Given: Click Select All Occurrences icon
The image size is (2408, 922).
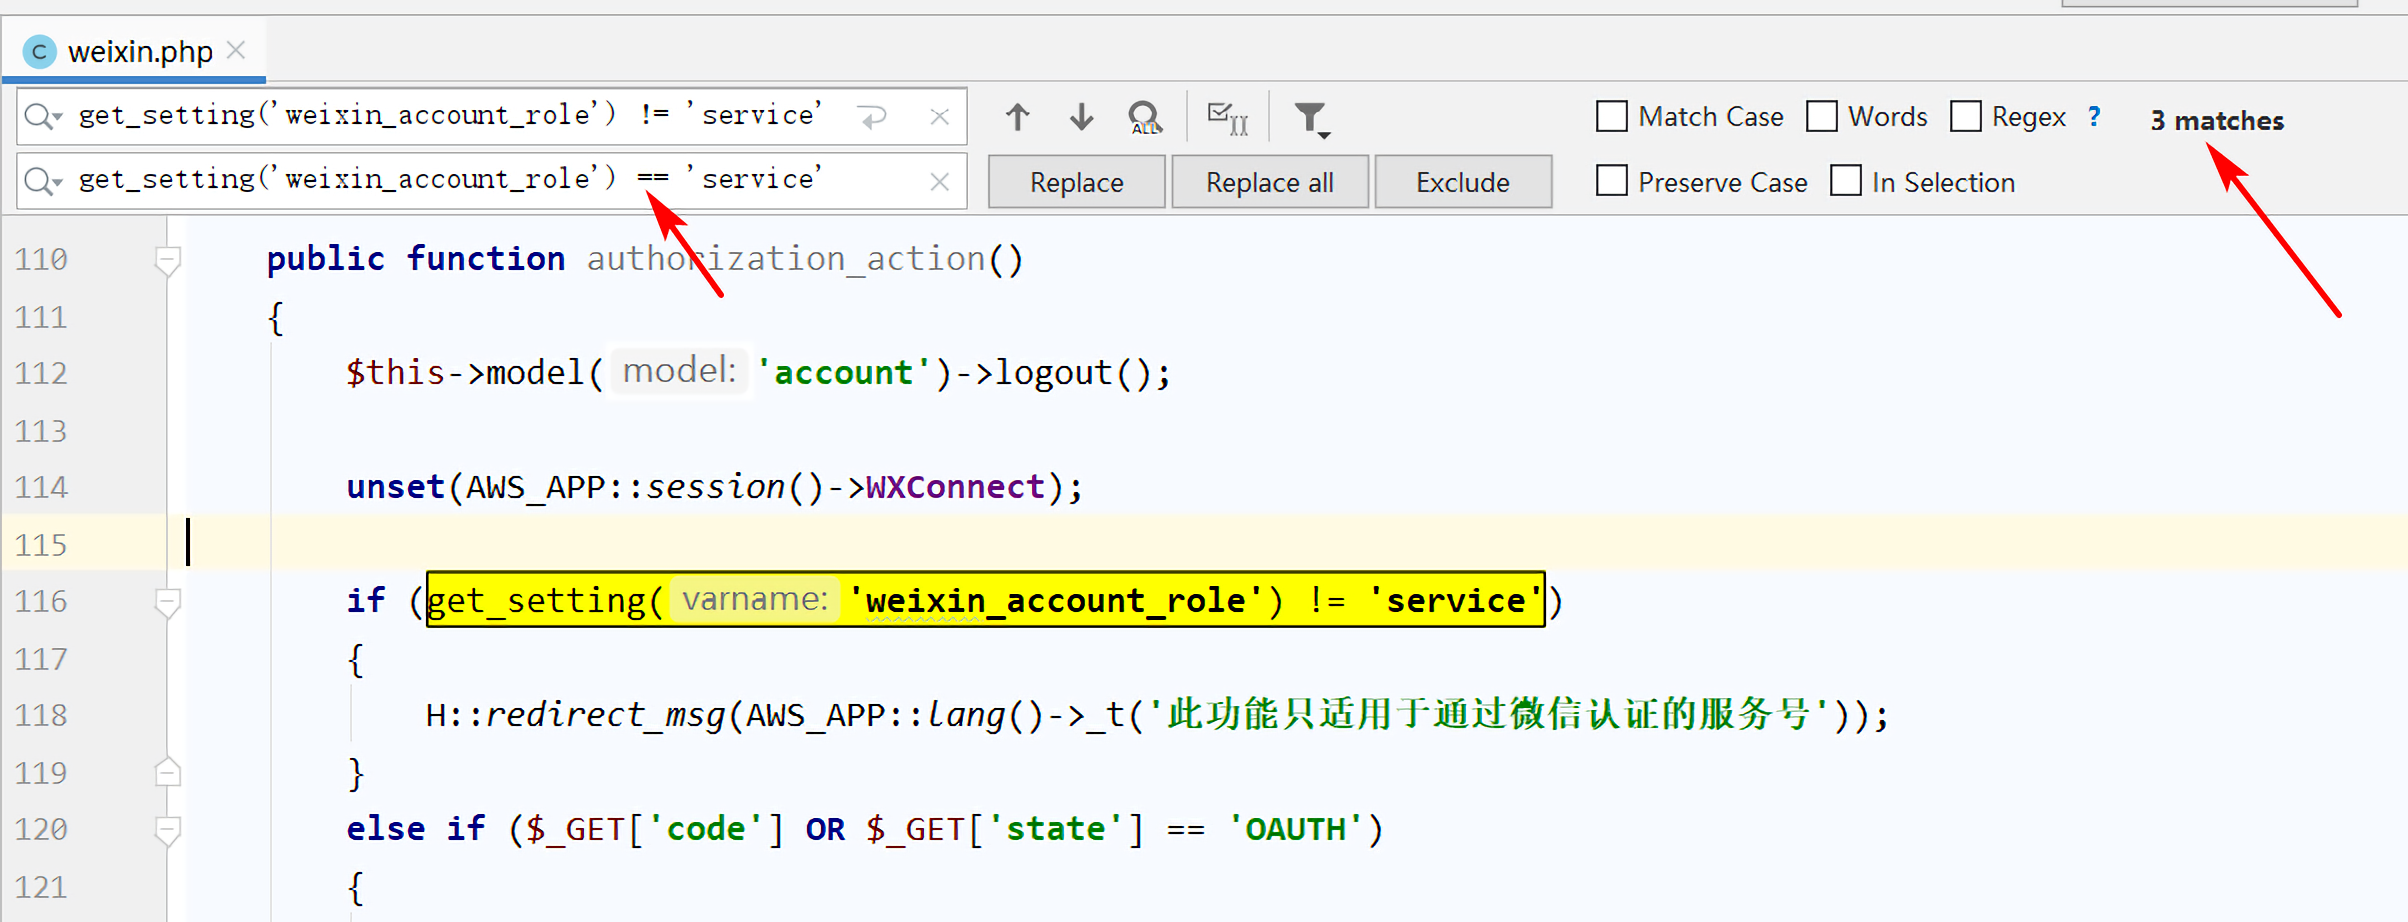Looking at the screenshot, I should (x=1228, y=118).
